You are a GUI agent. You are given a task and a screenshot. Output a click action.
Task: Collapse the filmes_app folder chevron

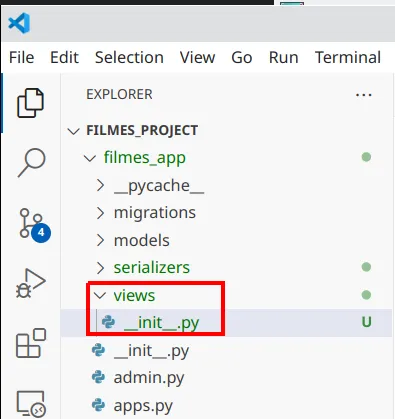[x=90, y=158]
